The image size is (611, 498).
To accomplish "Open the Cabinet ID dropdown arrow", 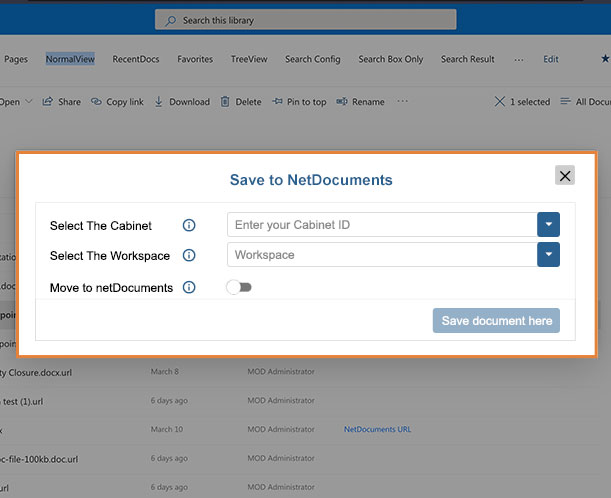I will 548,224.
